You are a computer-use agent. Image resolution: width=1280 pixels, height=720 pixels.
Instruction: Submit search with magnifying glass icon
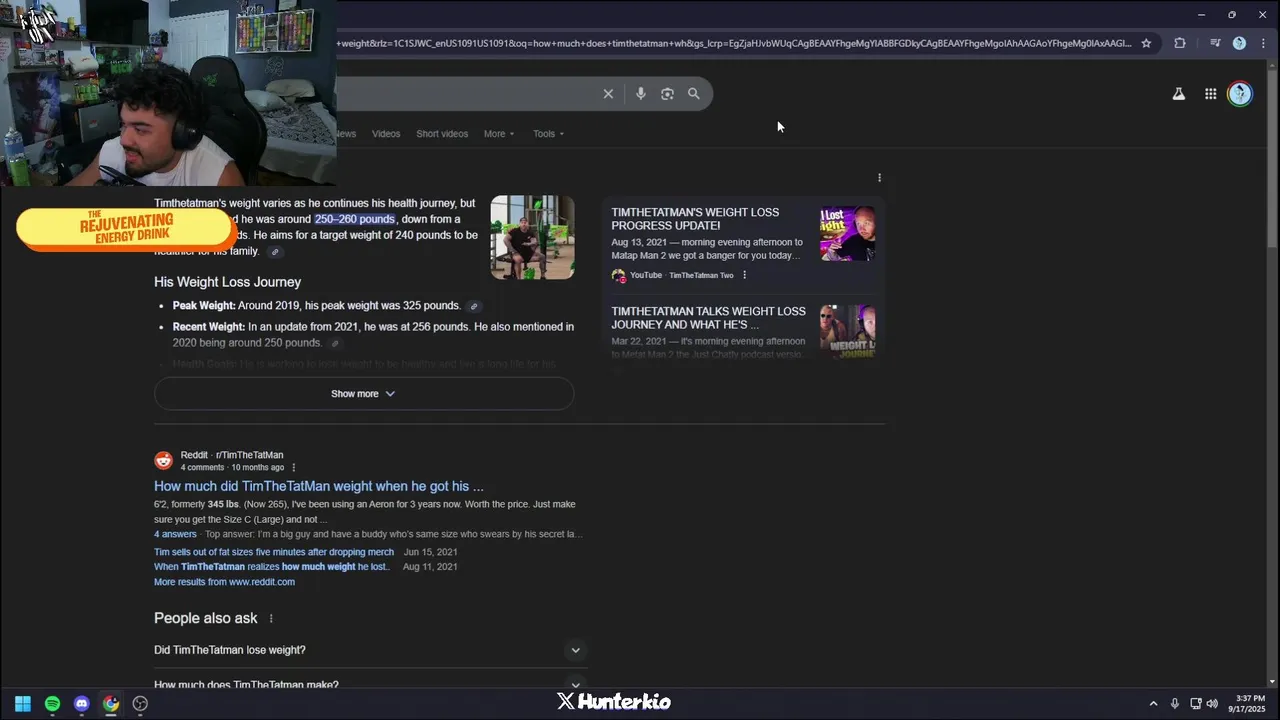tap(694, 94)
